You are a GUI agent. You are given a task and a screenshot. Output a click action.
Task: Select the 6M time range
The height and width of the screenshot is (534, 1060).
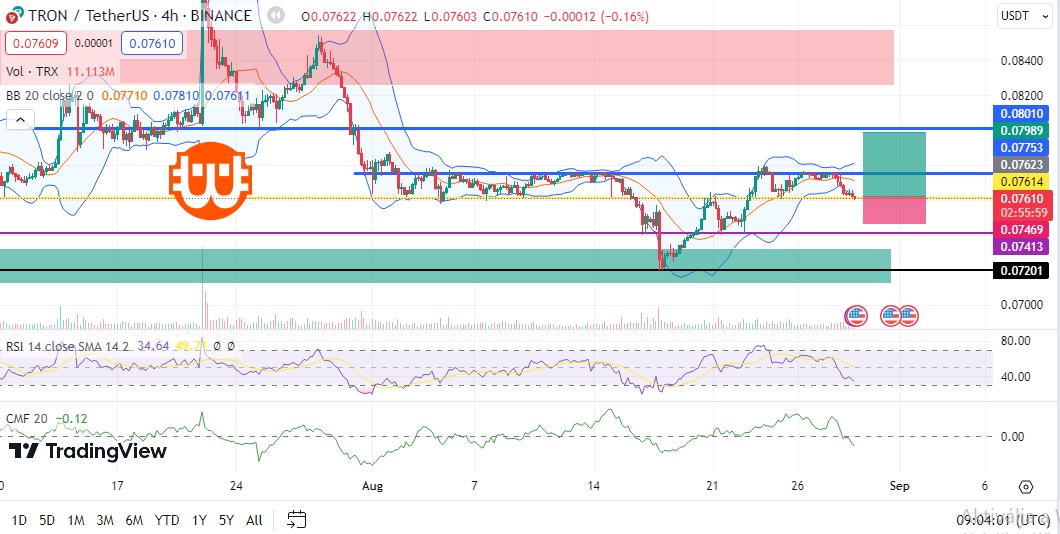tap(134, 520)
